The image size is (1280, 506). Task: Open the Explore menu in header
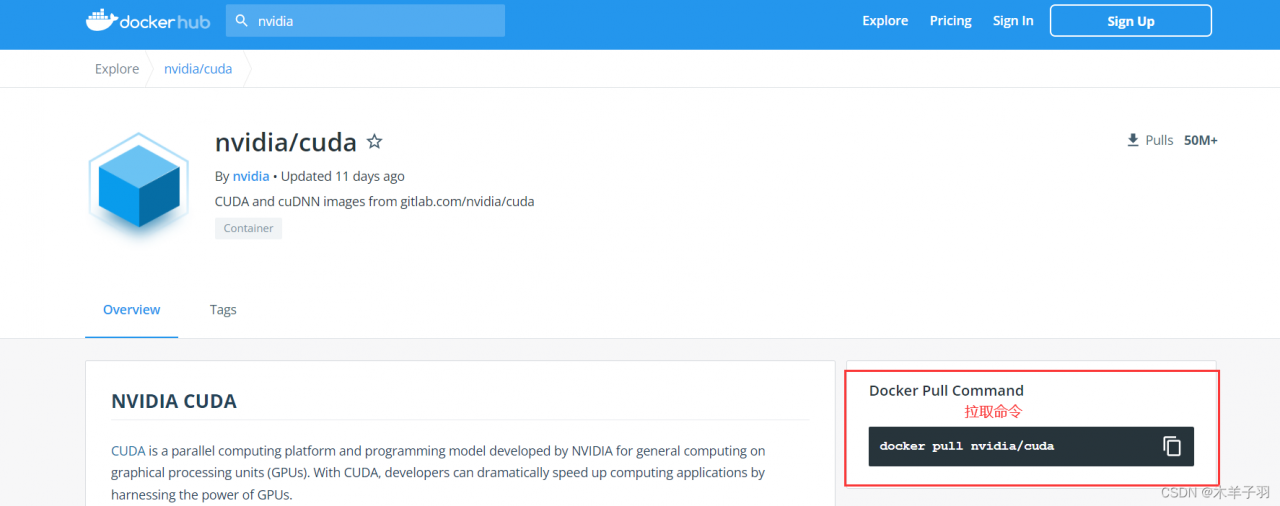[885, 21]
